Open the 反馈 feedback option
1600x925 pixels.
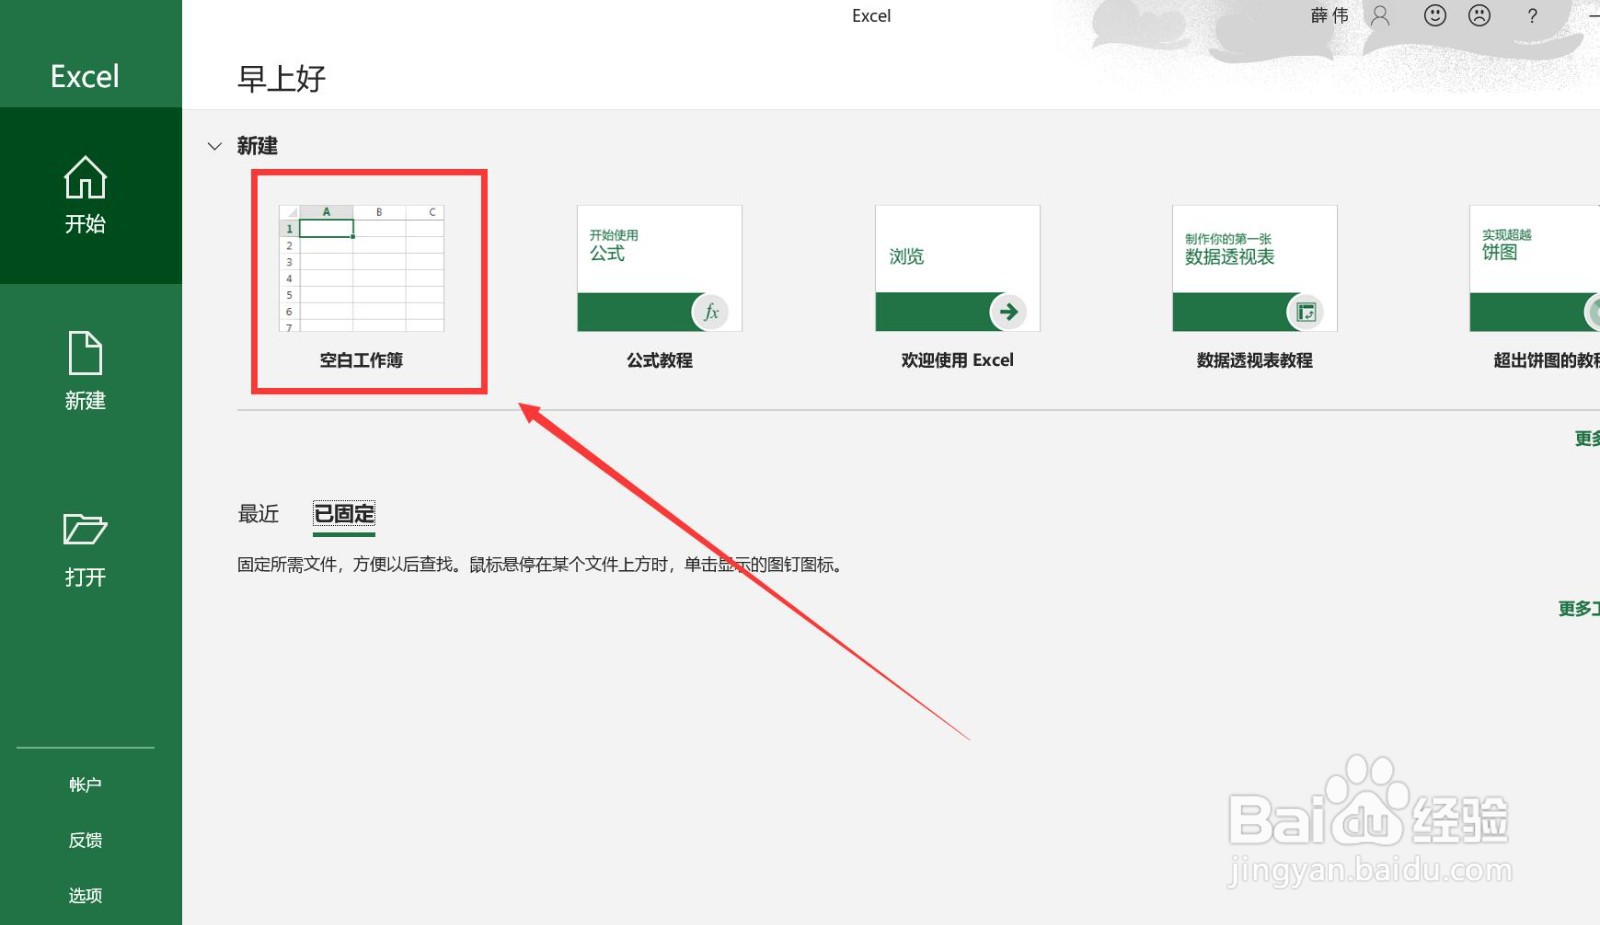[84, 839]
